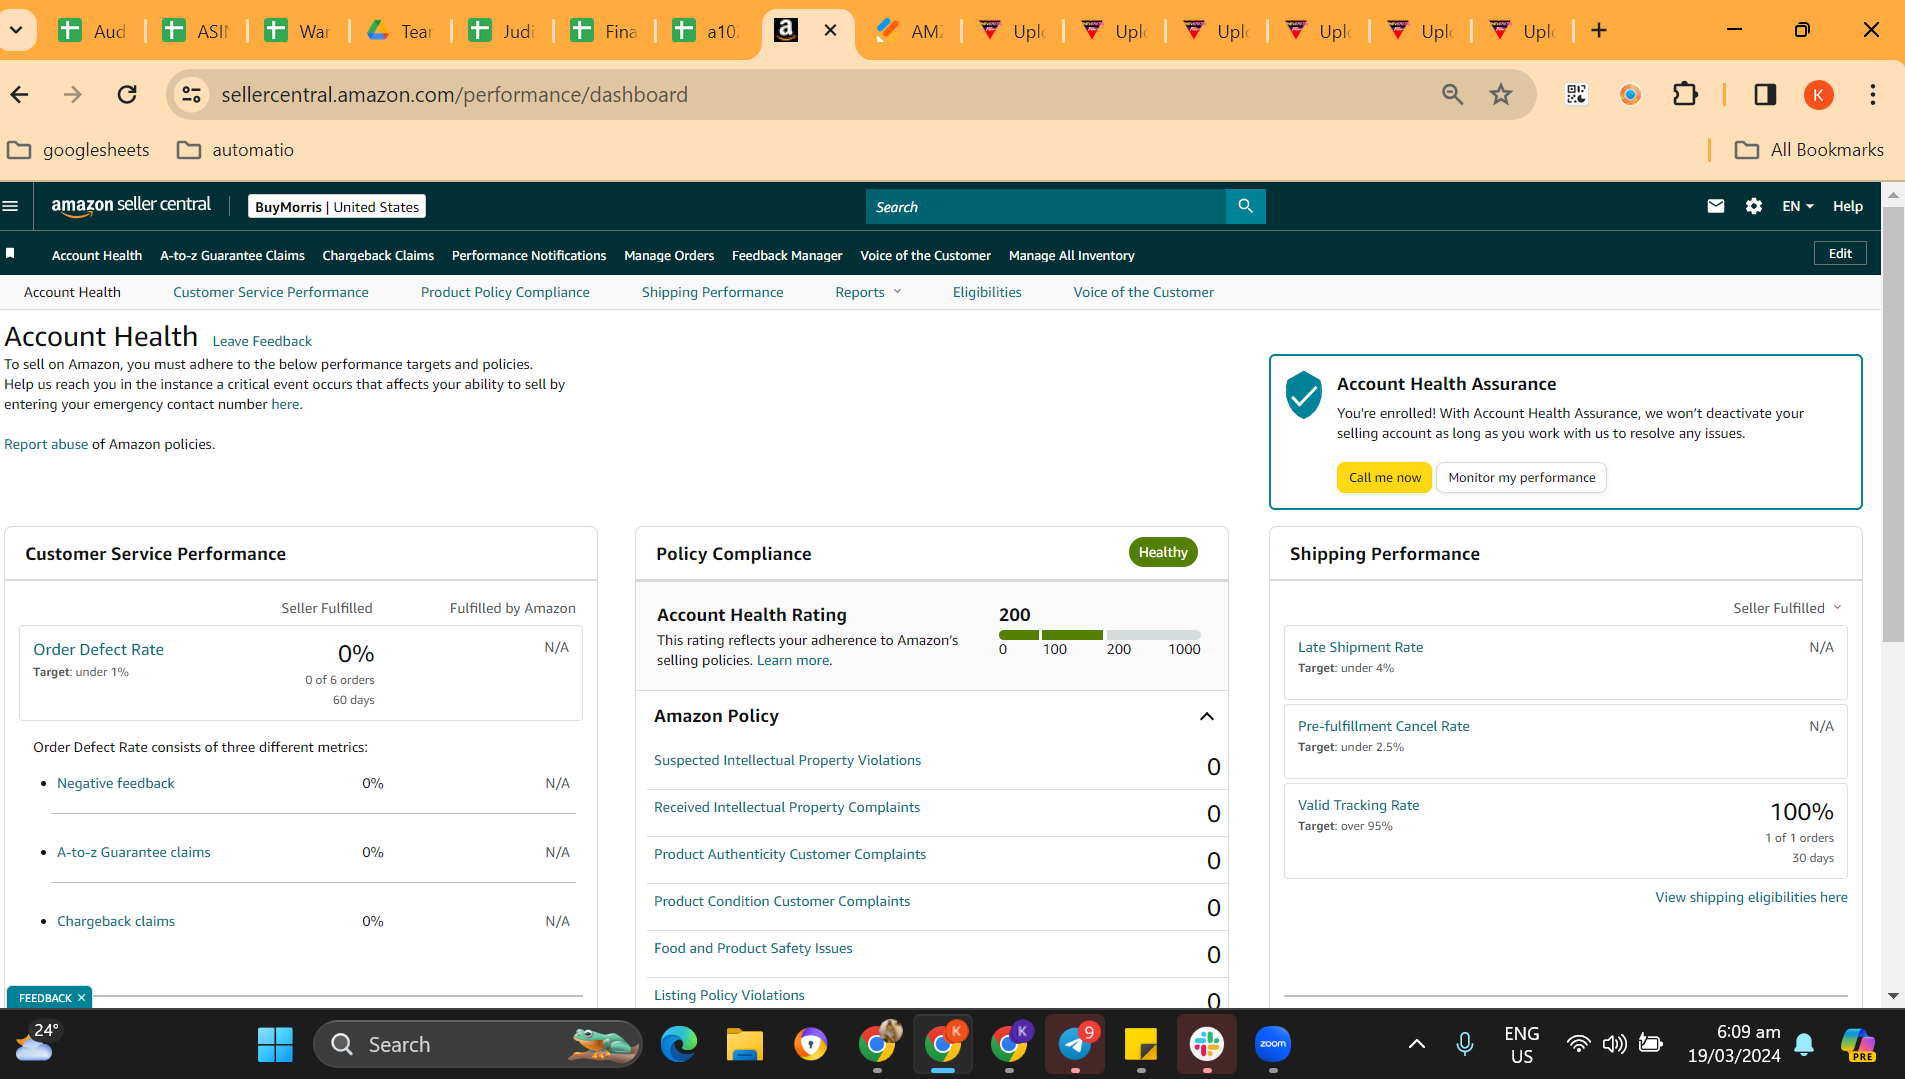
Task: Open the googlesheets bookmarks folder
Action: pos(78,150)
